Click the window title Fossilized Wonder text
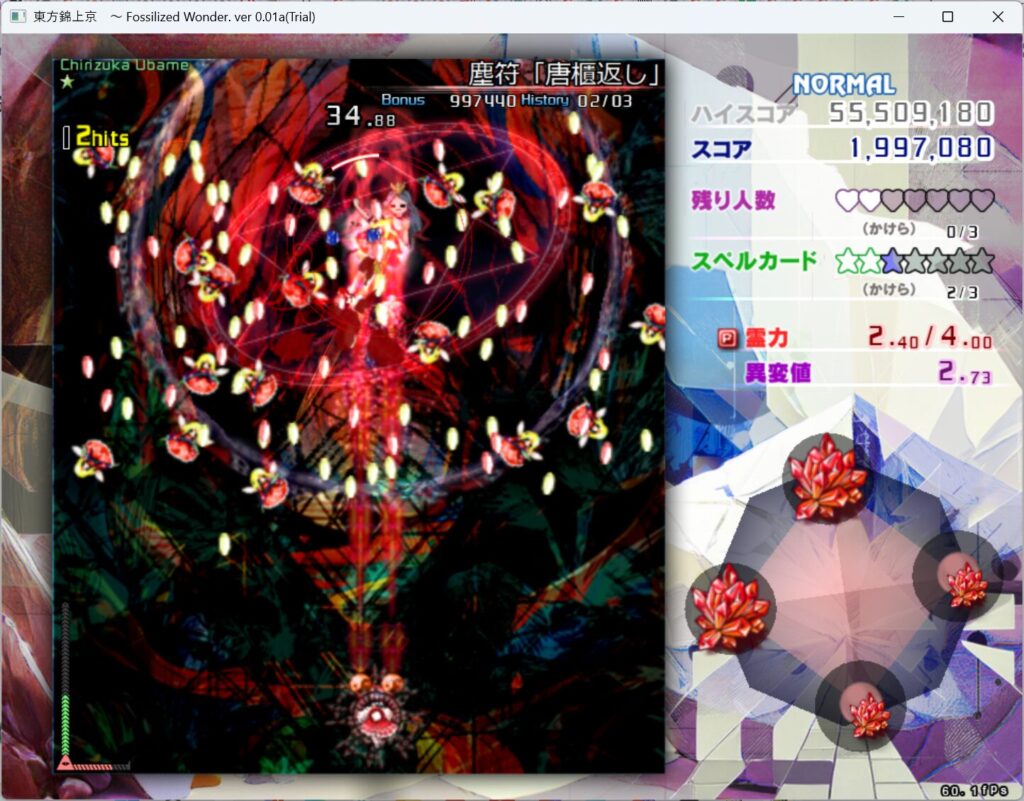1024x801 pixels. tap(172, 17)
